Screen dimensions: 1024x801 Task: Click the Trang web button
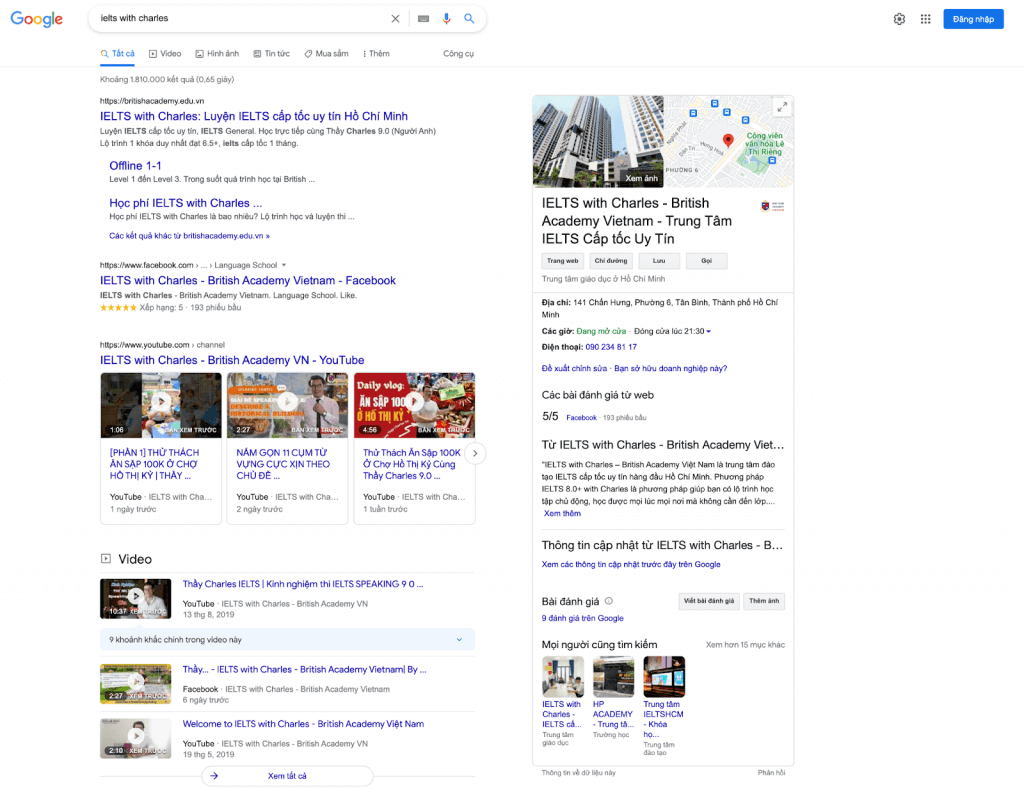click(x=562, y=261)
